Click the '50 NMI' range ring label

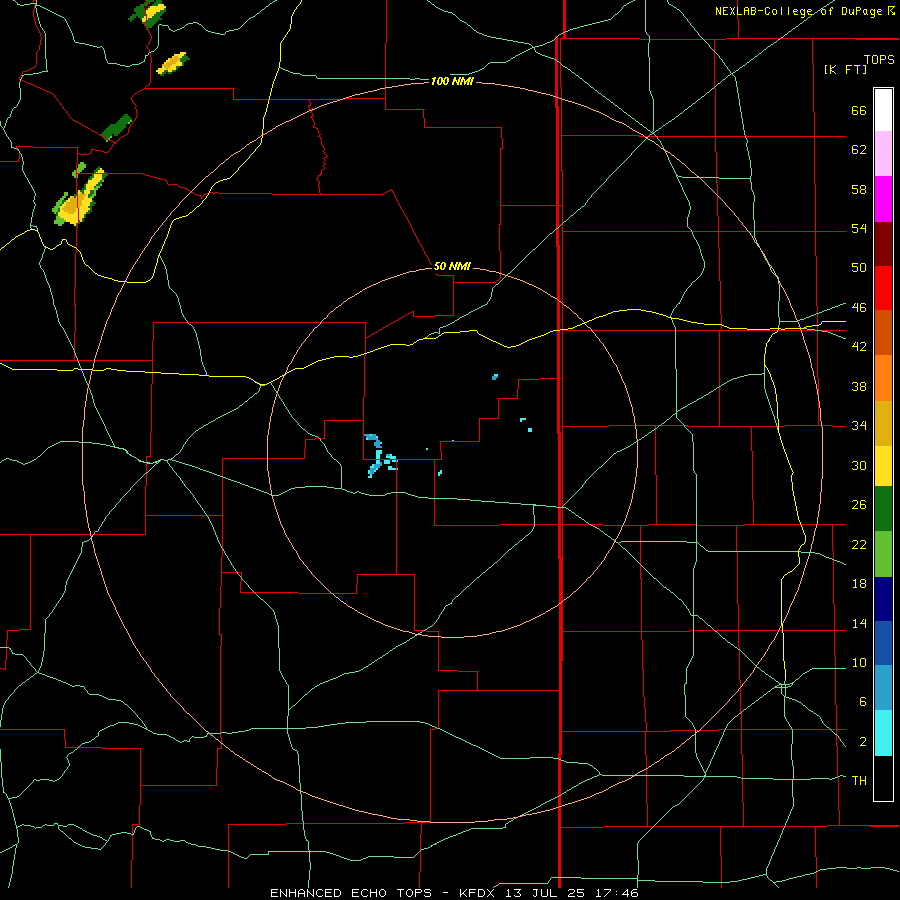click(x=452, y=266)
